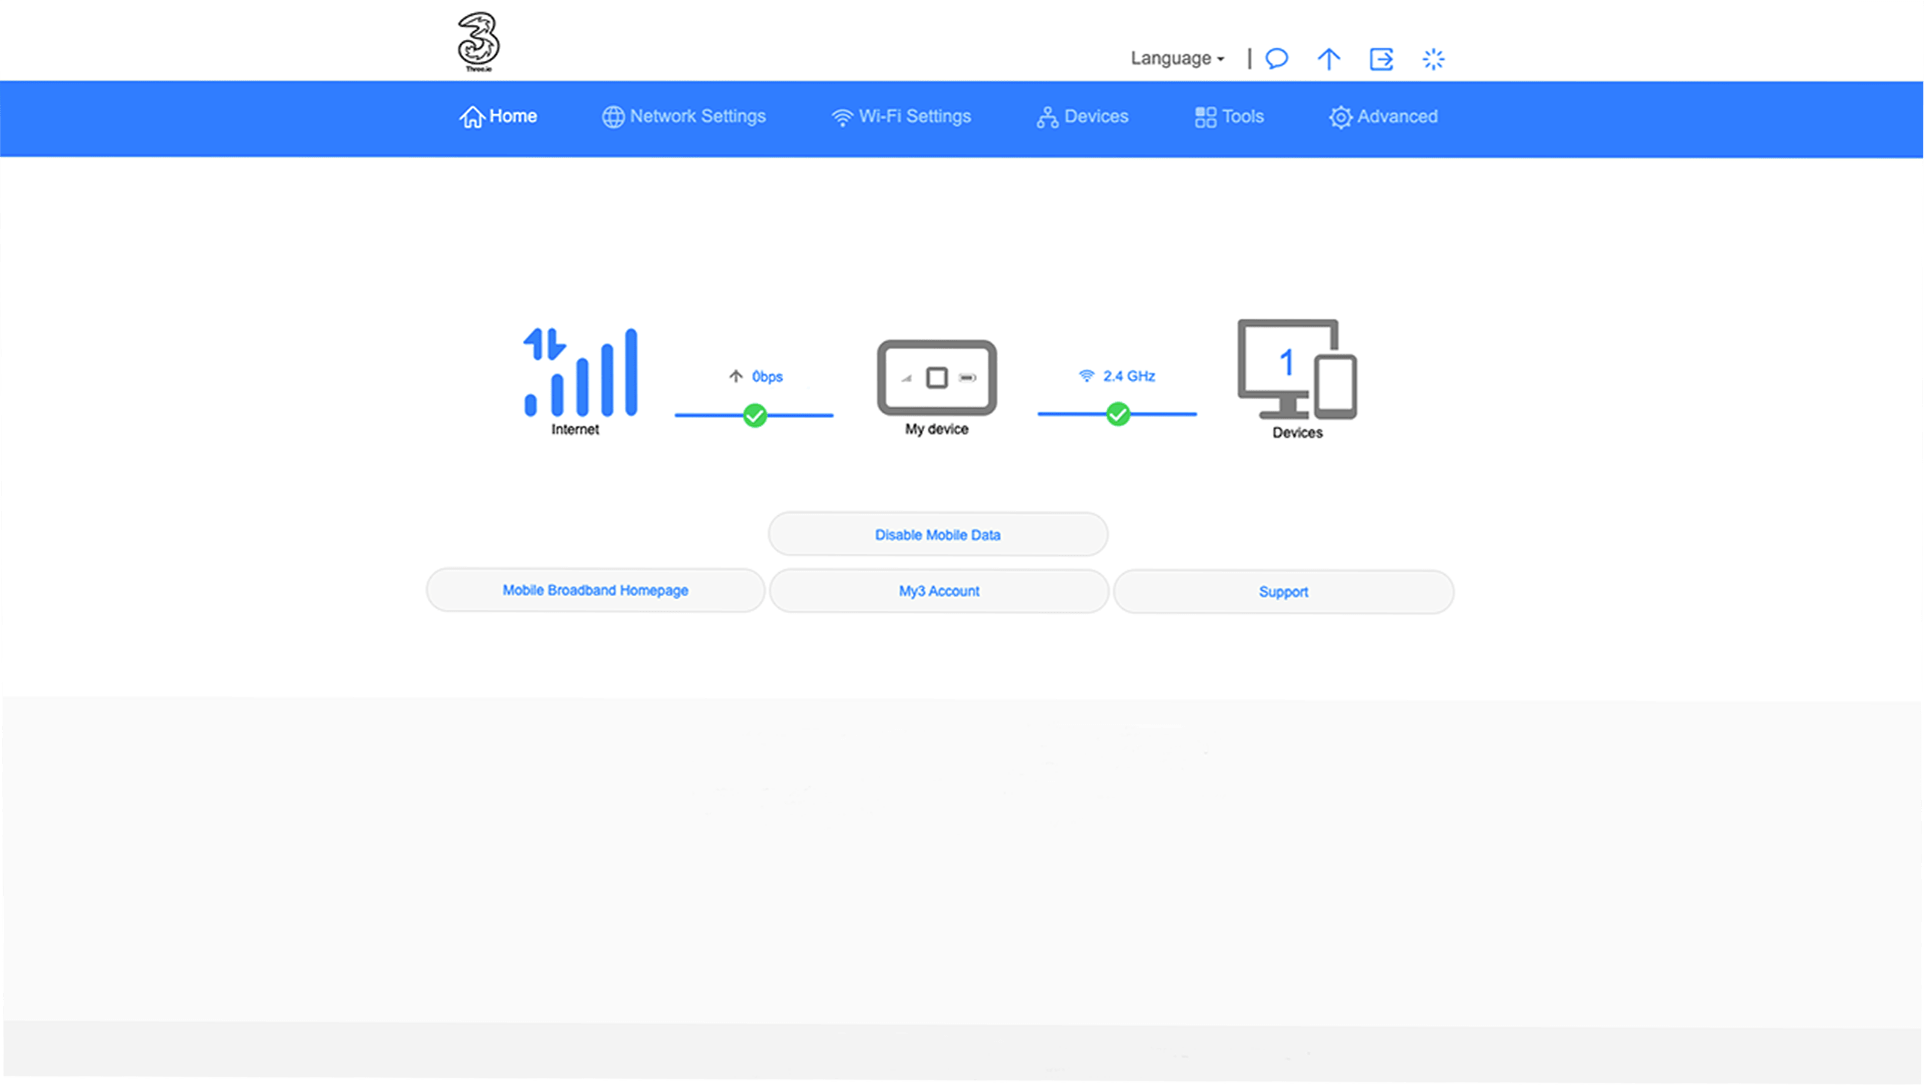Expand the Language dropdown
This screenshot has width=1924, height=1085.
[x=1177, y=59]
